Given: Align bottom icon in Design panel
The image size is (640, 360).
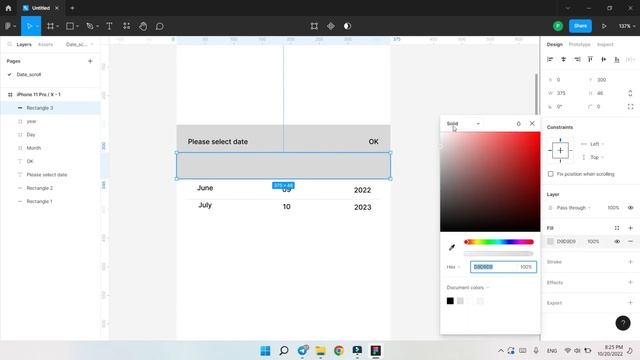Looking at the screenshot, I should tap(617, 60).
